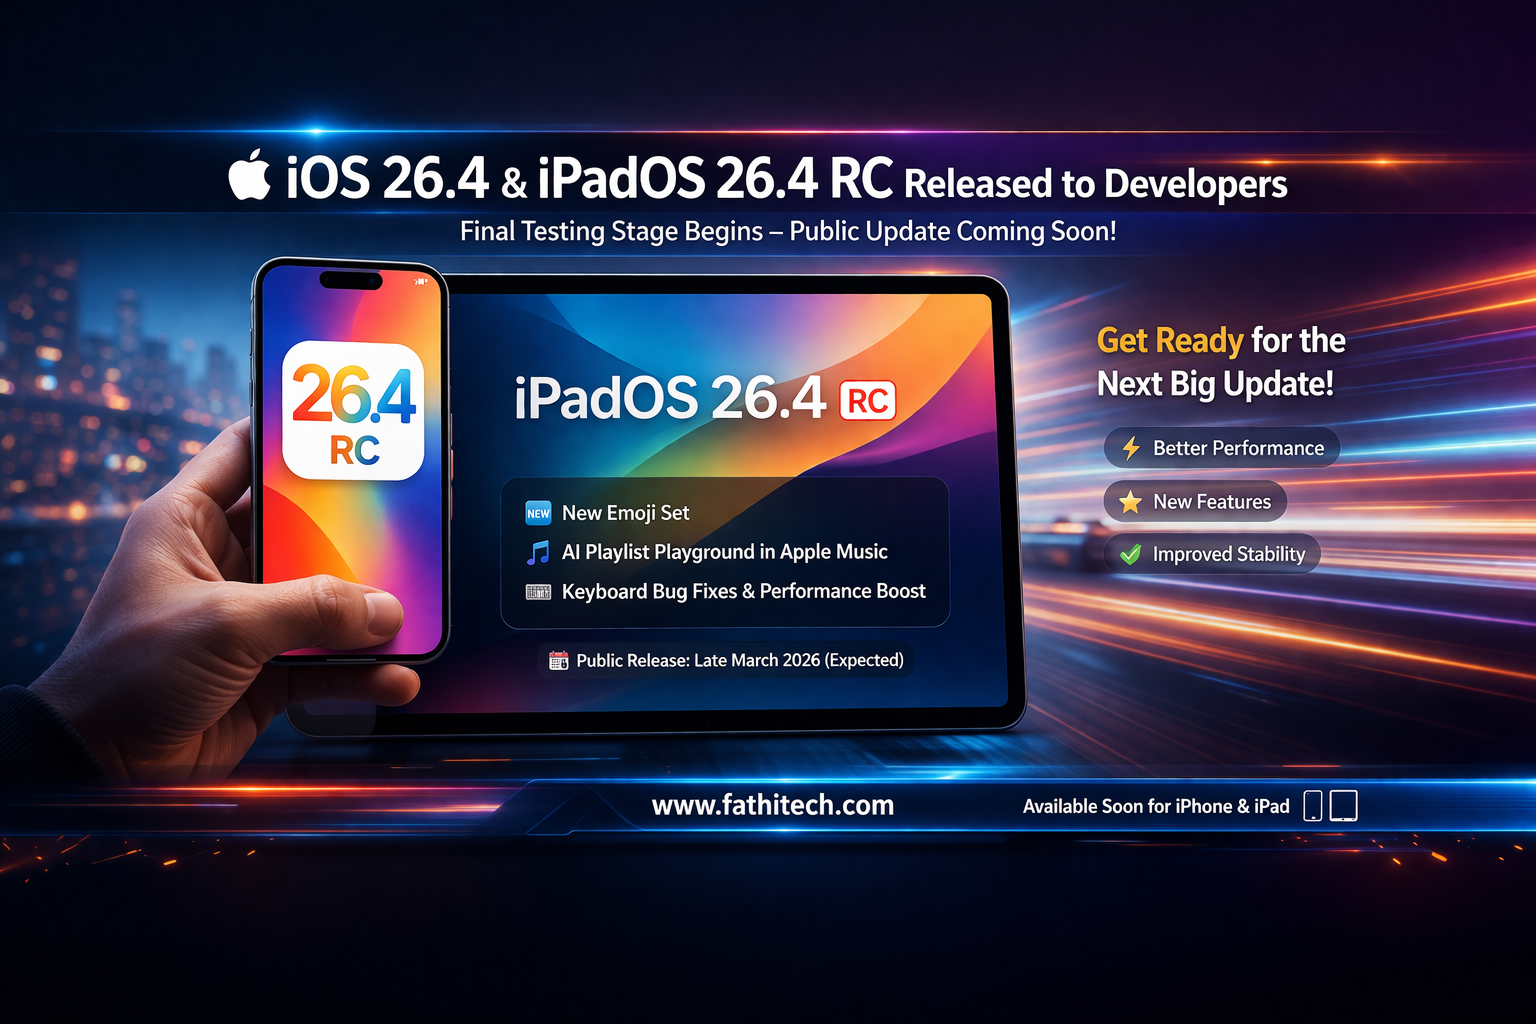Click the calendar icon next to Public Release

click(559, 660)
